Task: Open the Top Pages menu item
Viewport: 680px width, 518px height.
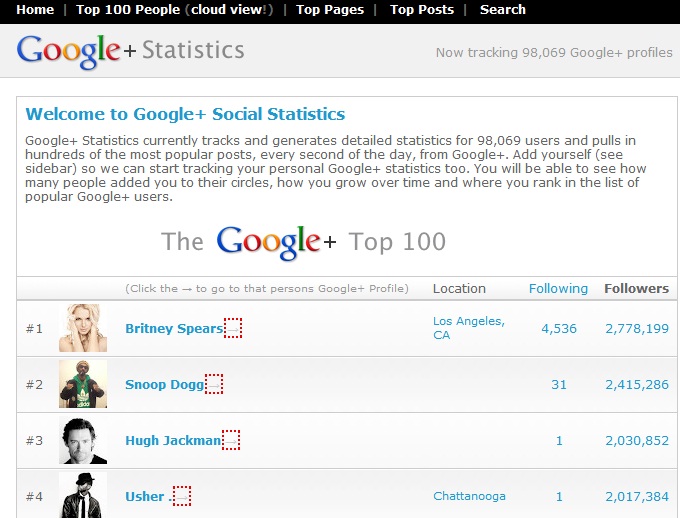Action: [330, 10]
